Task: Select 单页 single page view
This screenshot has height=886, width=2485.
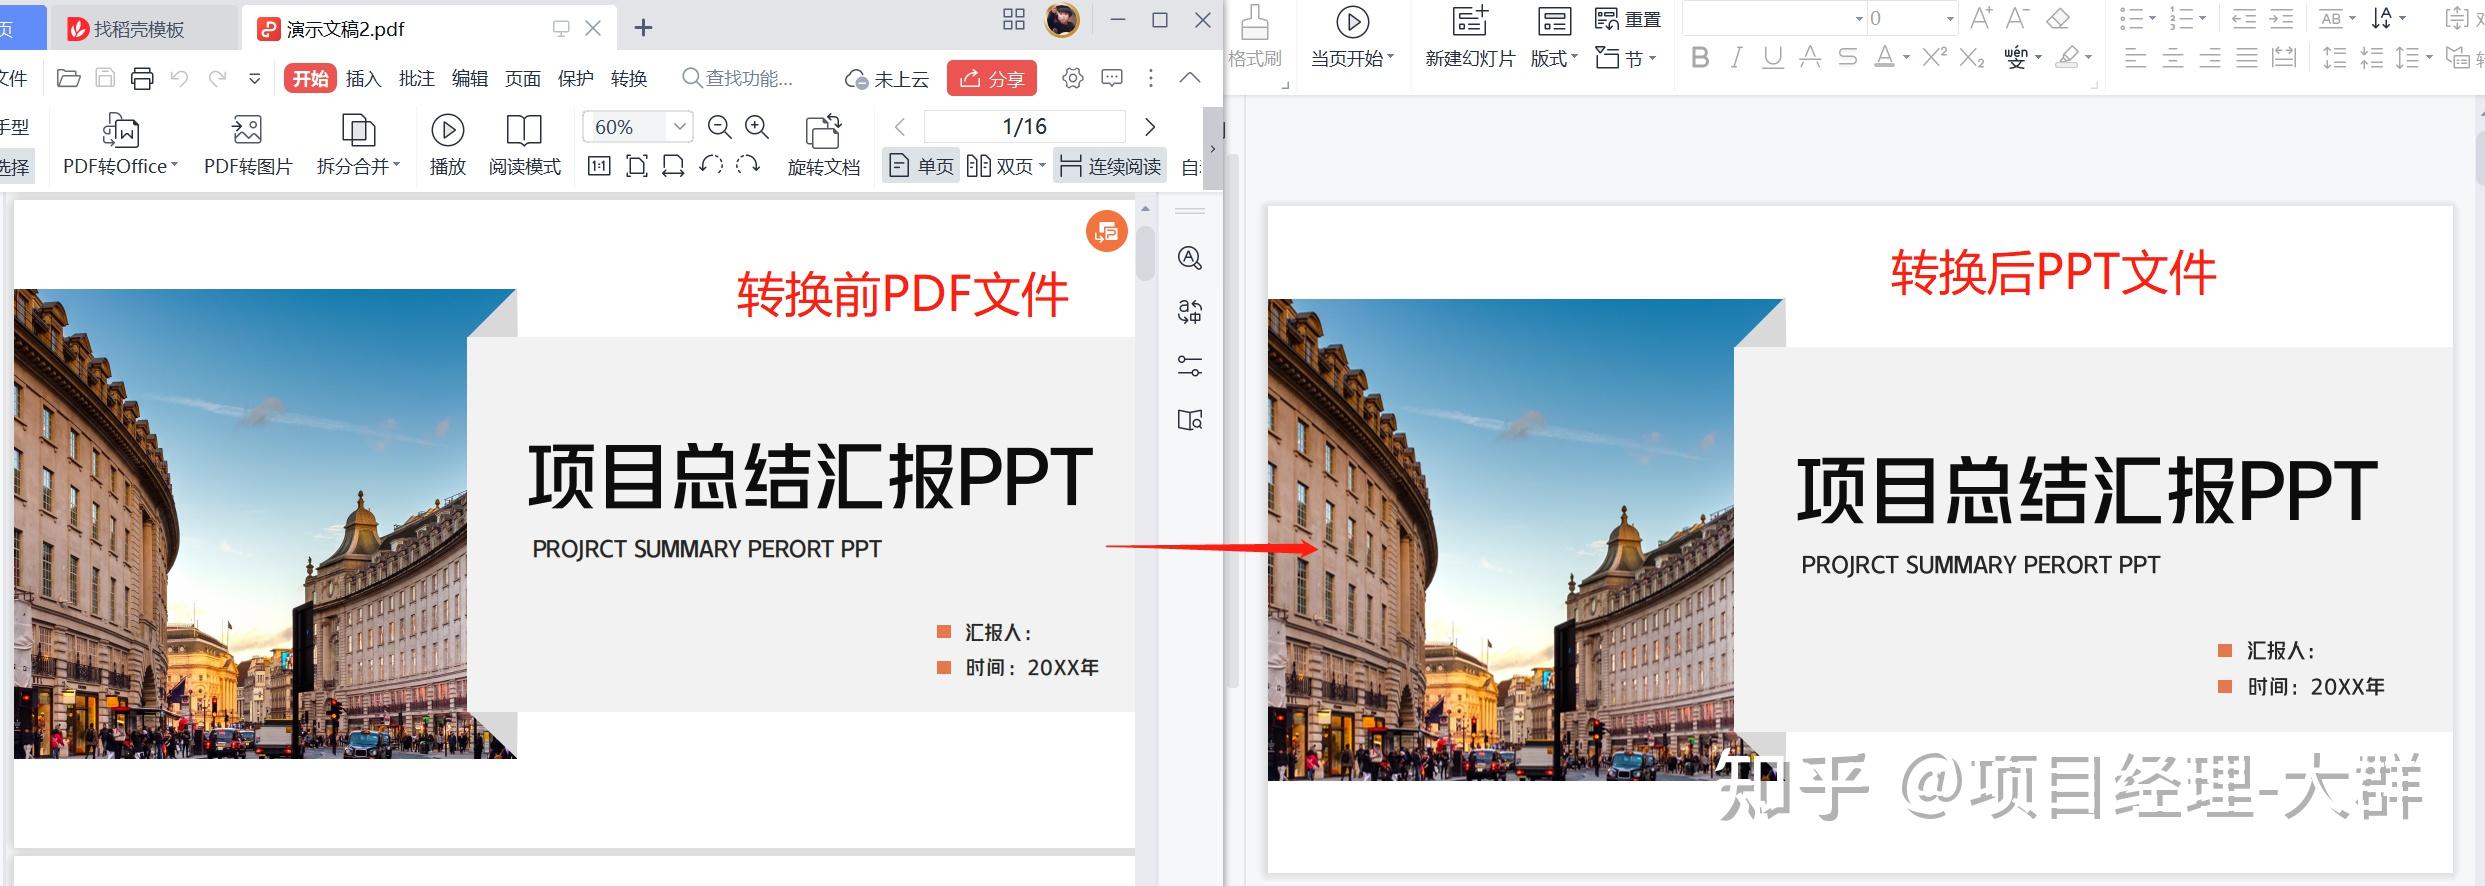Action: click(x=921, y=166)
